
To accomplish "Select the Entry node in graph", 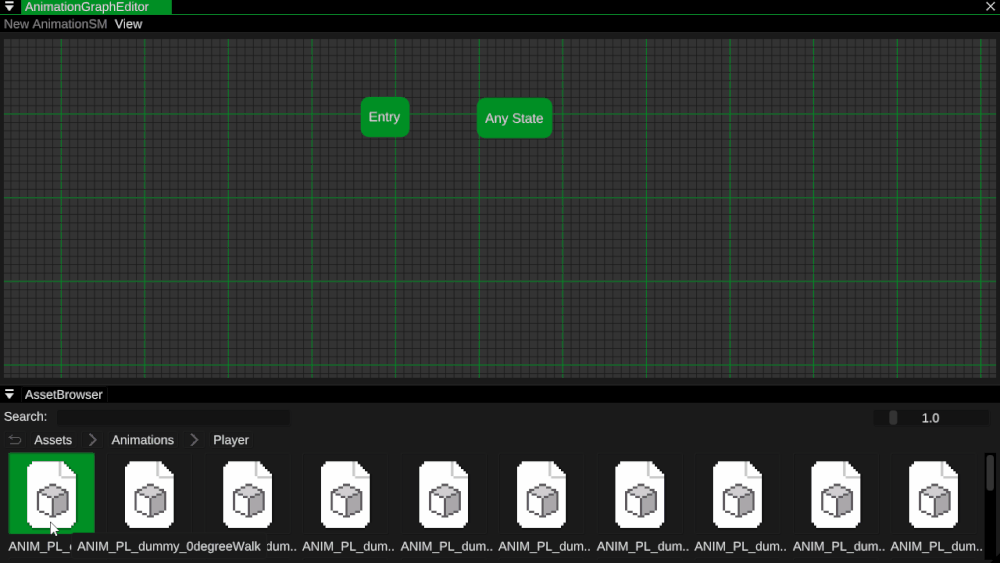I will click(x=384, y=117).
